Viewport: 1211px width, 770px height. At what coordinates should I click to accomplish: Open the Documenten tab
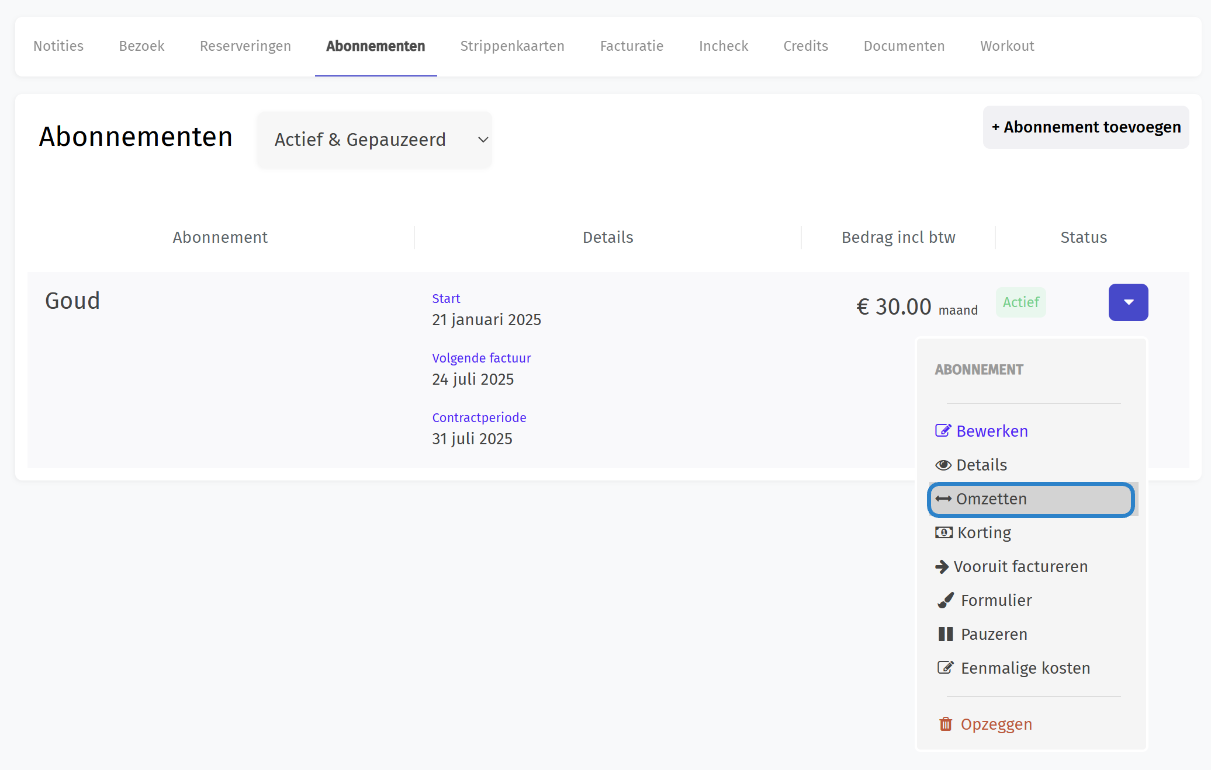(x=904, y=46)
